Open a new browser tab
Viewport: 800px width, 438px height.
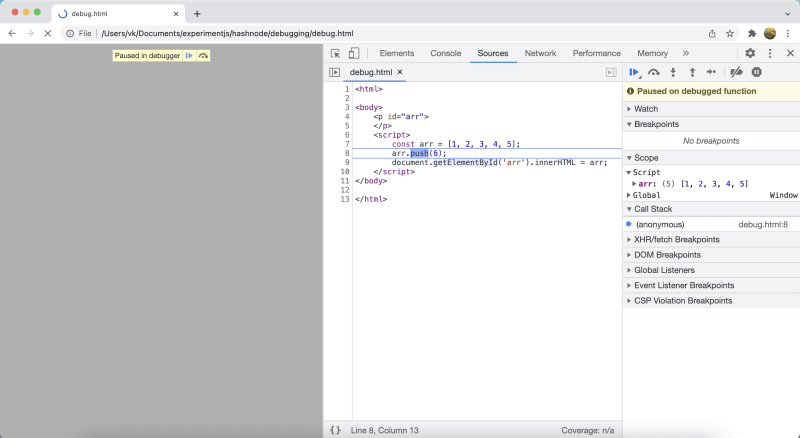tap(197, 14)
